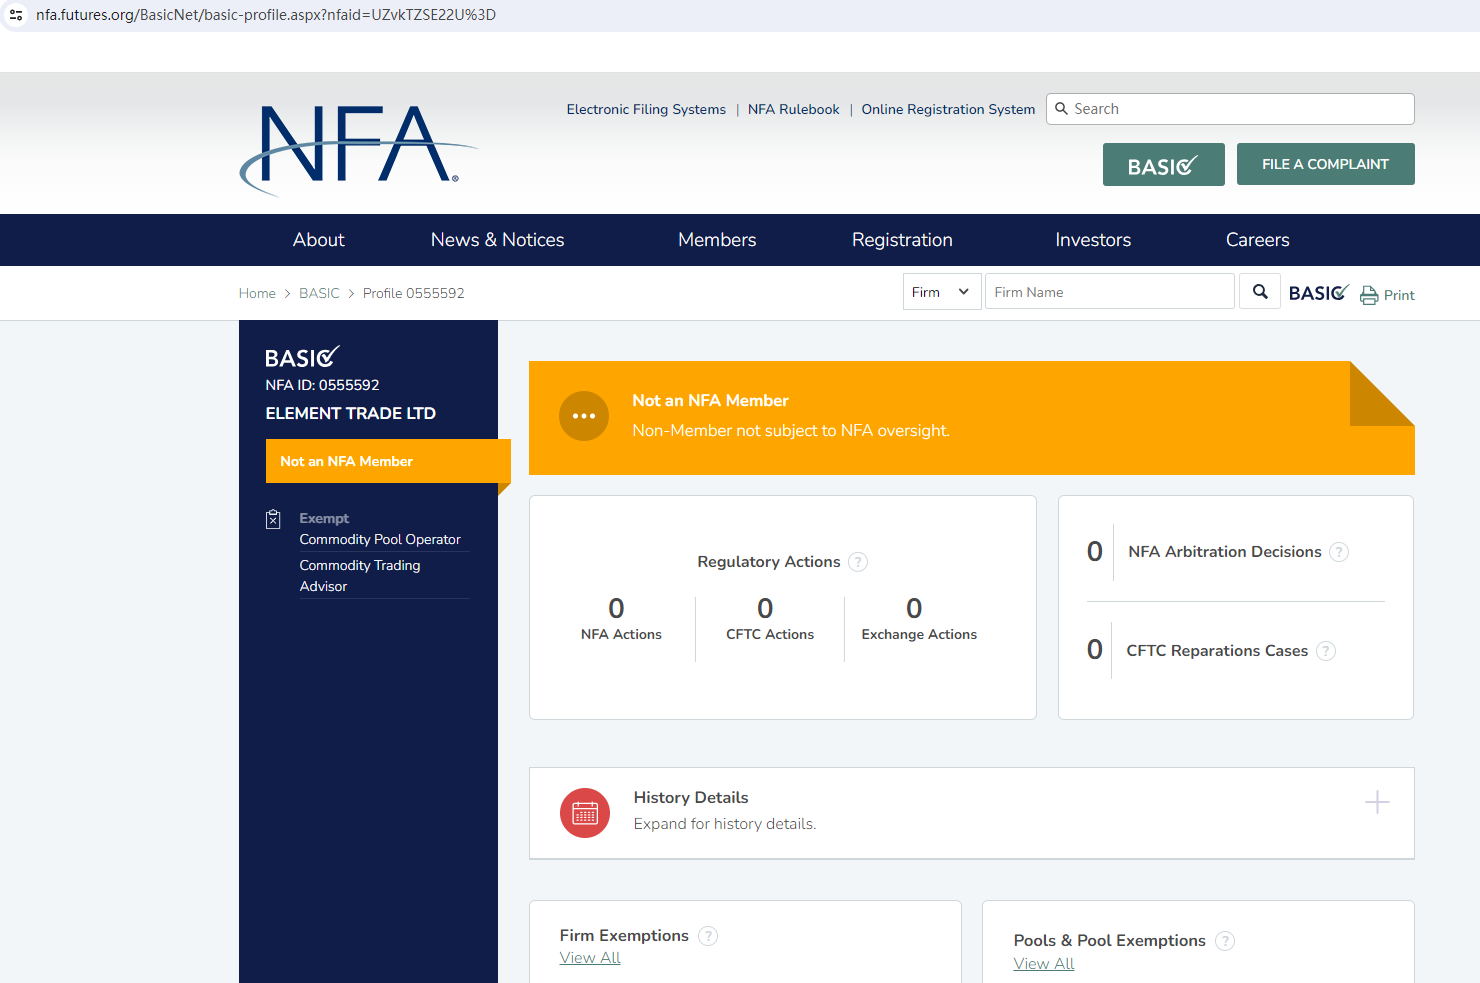Click the red History Details calendar icon
Screen dimensions: 1480x983
(x=585, y=813)
